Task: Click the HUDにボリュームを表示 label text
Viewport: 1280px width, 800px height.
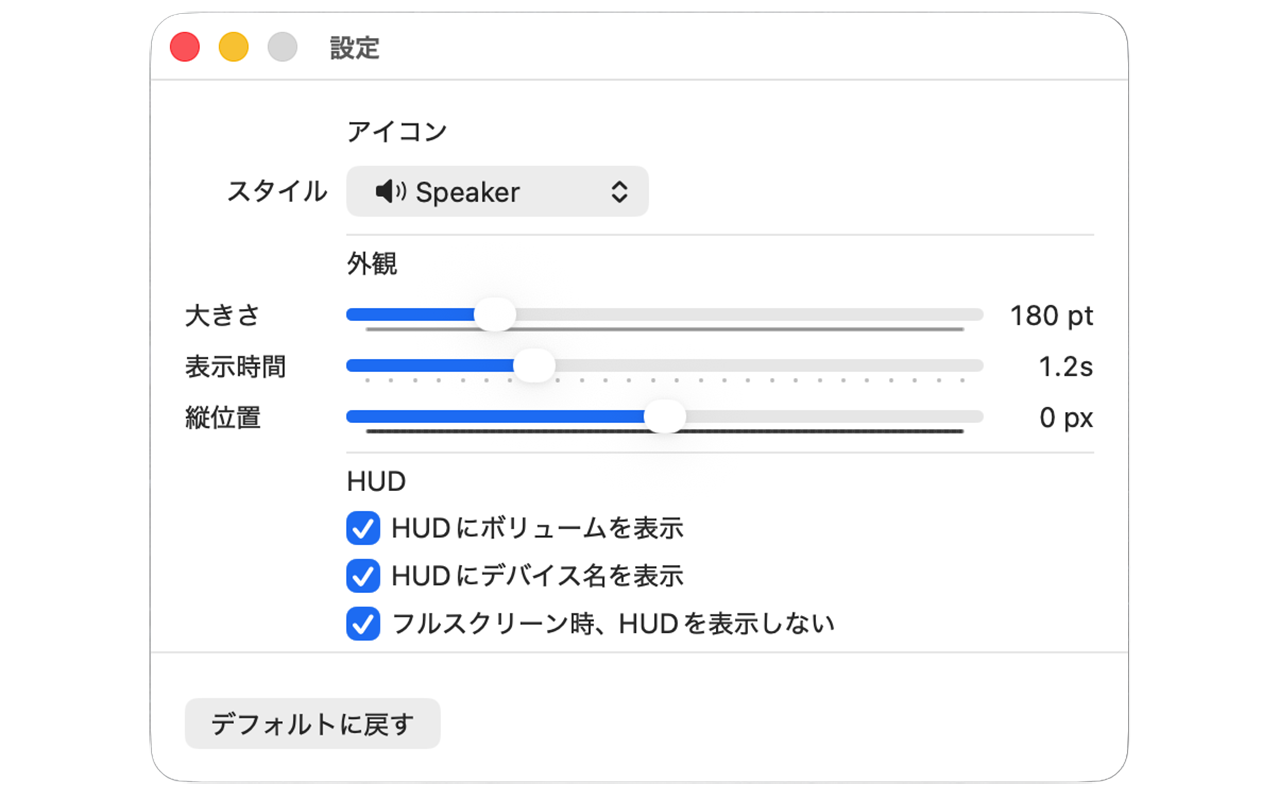Action: tap(537, 528)
